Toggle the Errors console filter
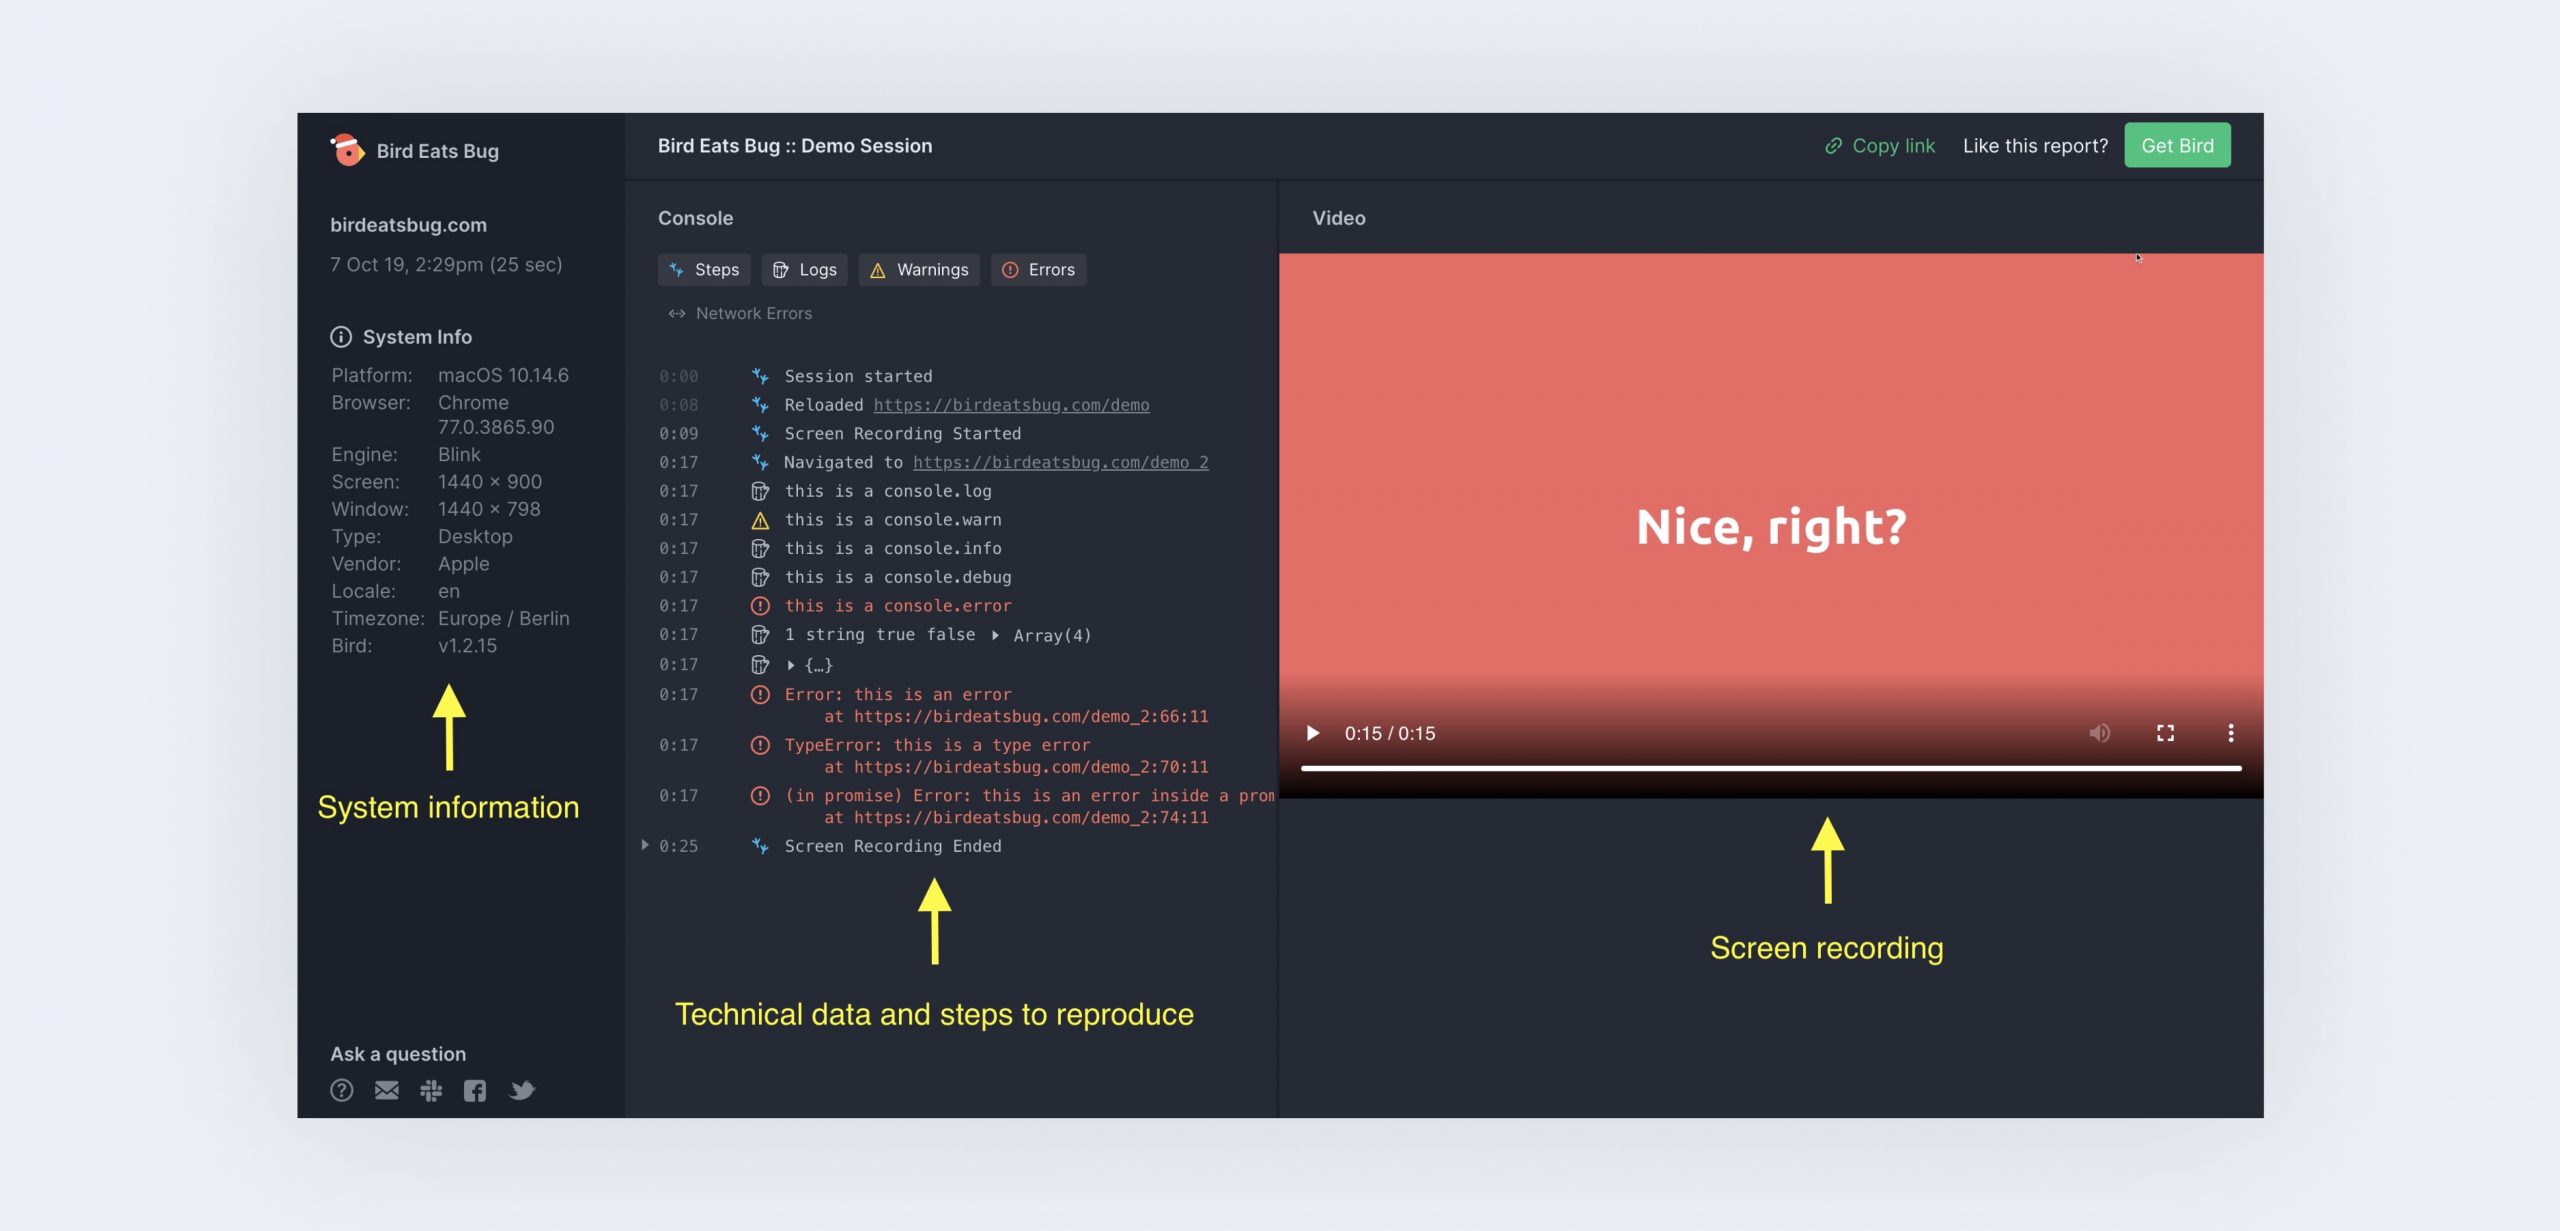Screen dimensions: 2560x1231 tap(1038, 270)
